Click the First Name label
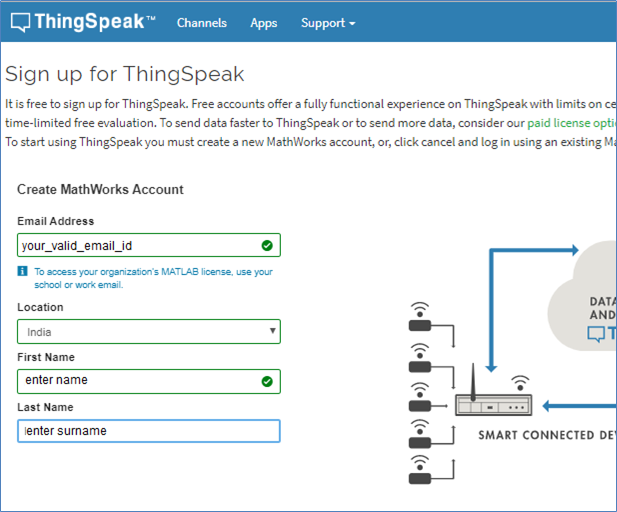Viewport: 617px width, 512px height. (46, 357)
